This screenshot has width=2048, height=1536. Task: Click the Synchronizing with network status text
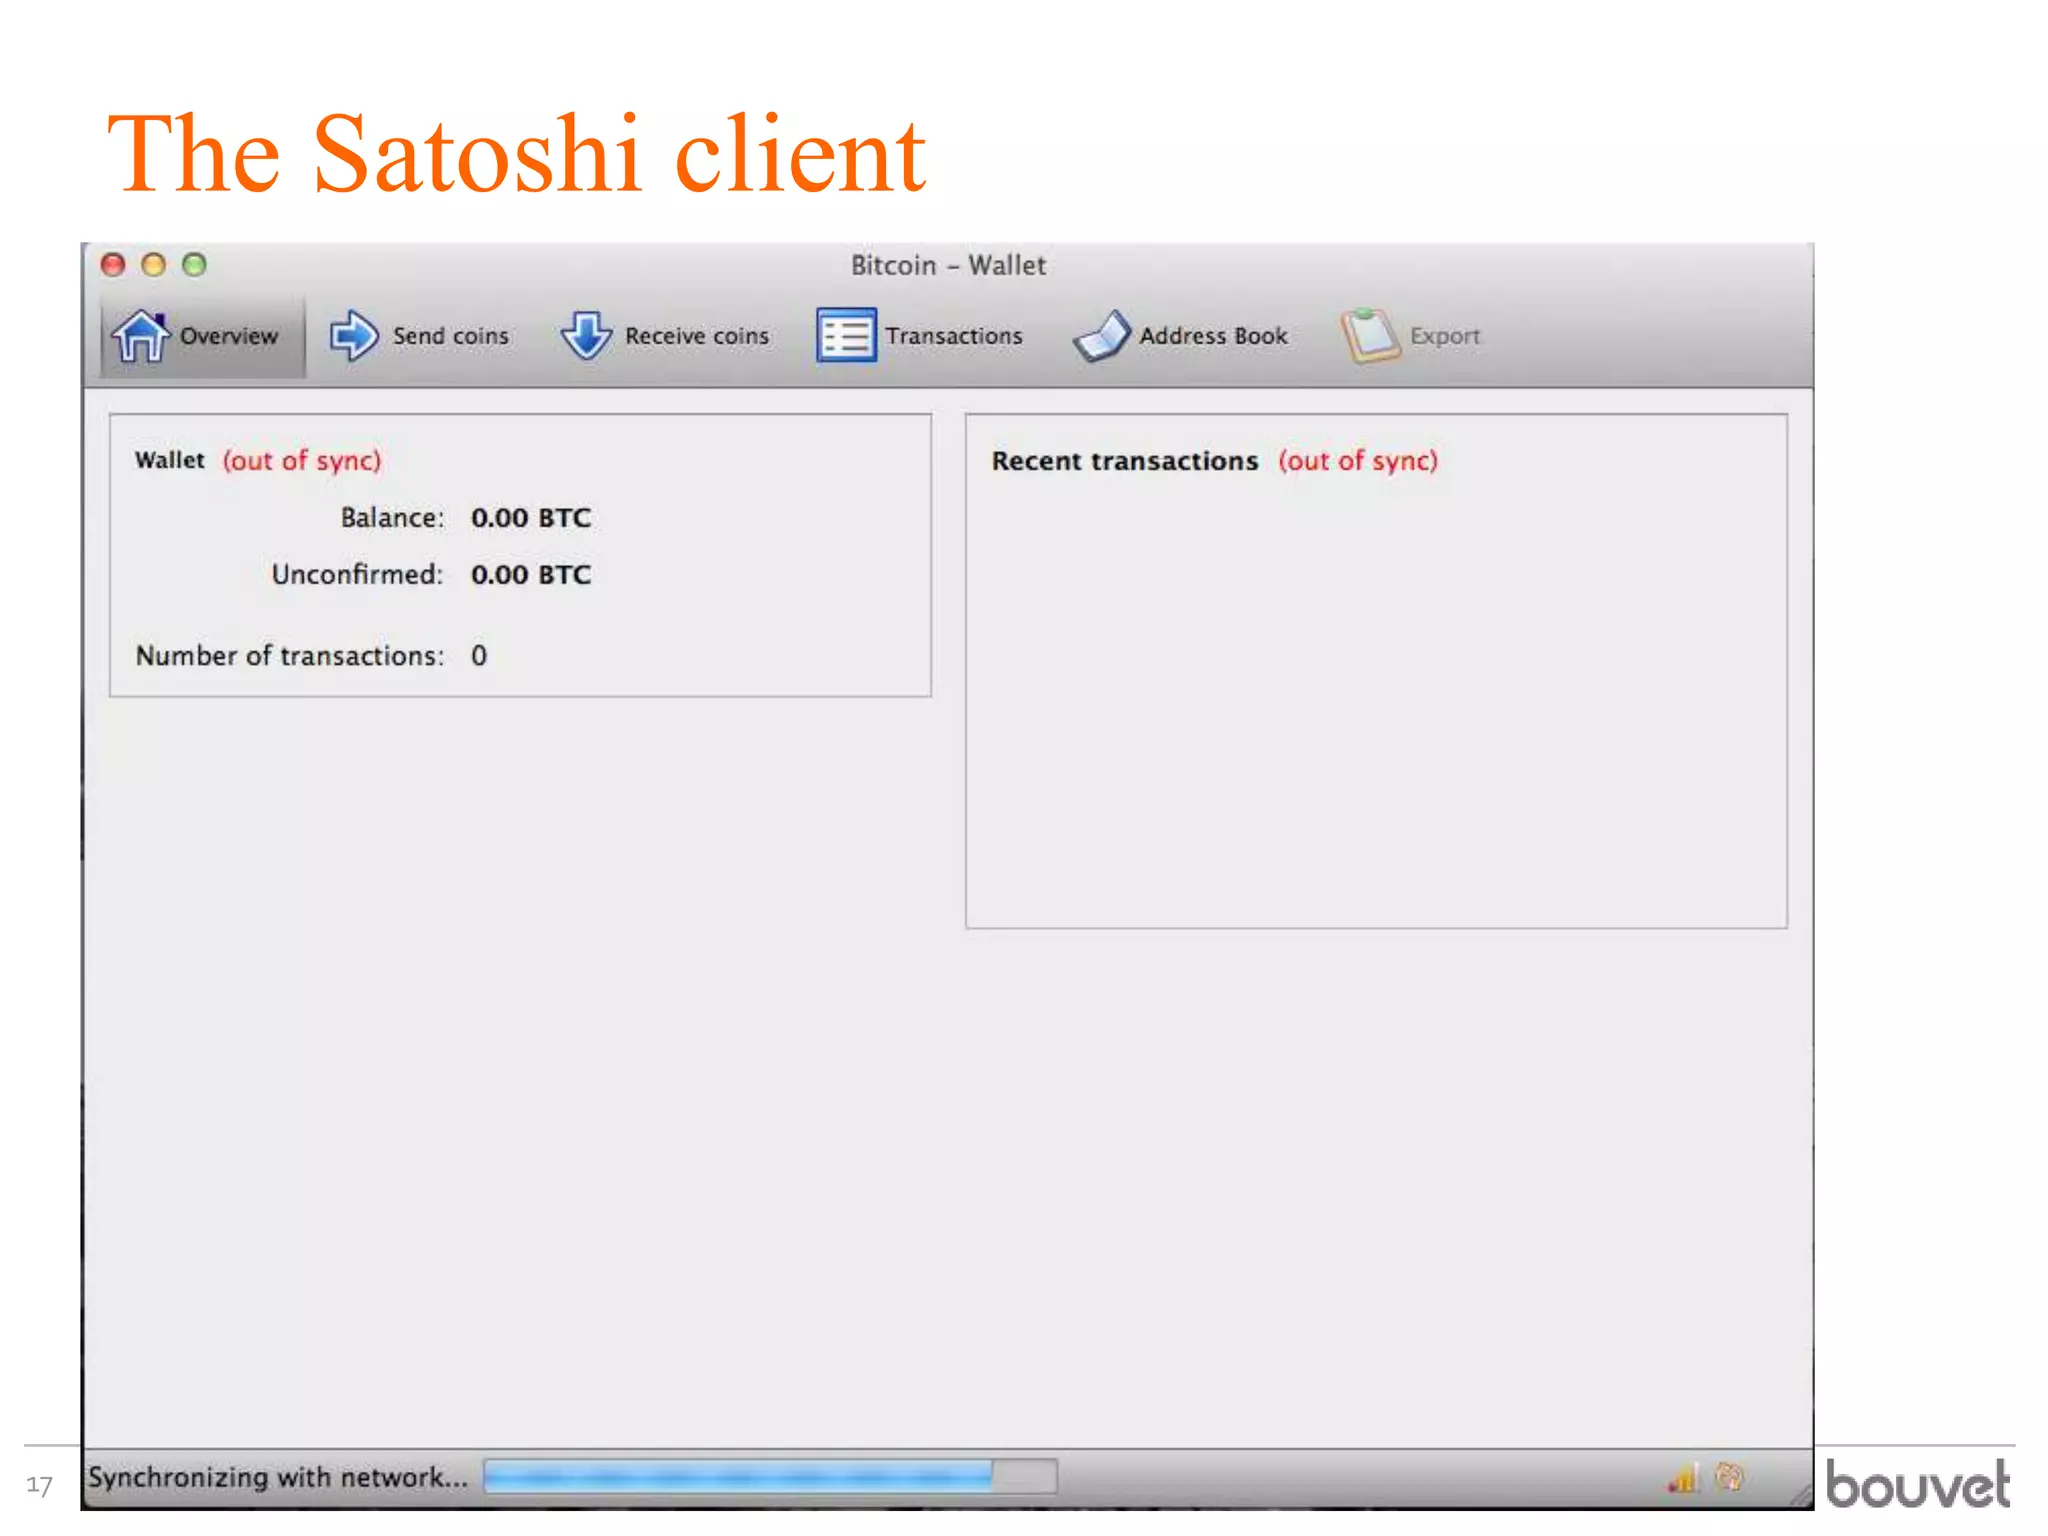click(278, 1477)
